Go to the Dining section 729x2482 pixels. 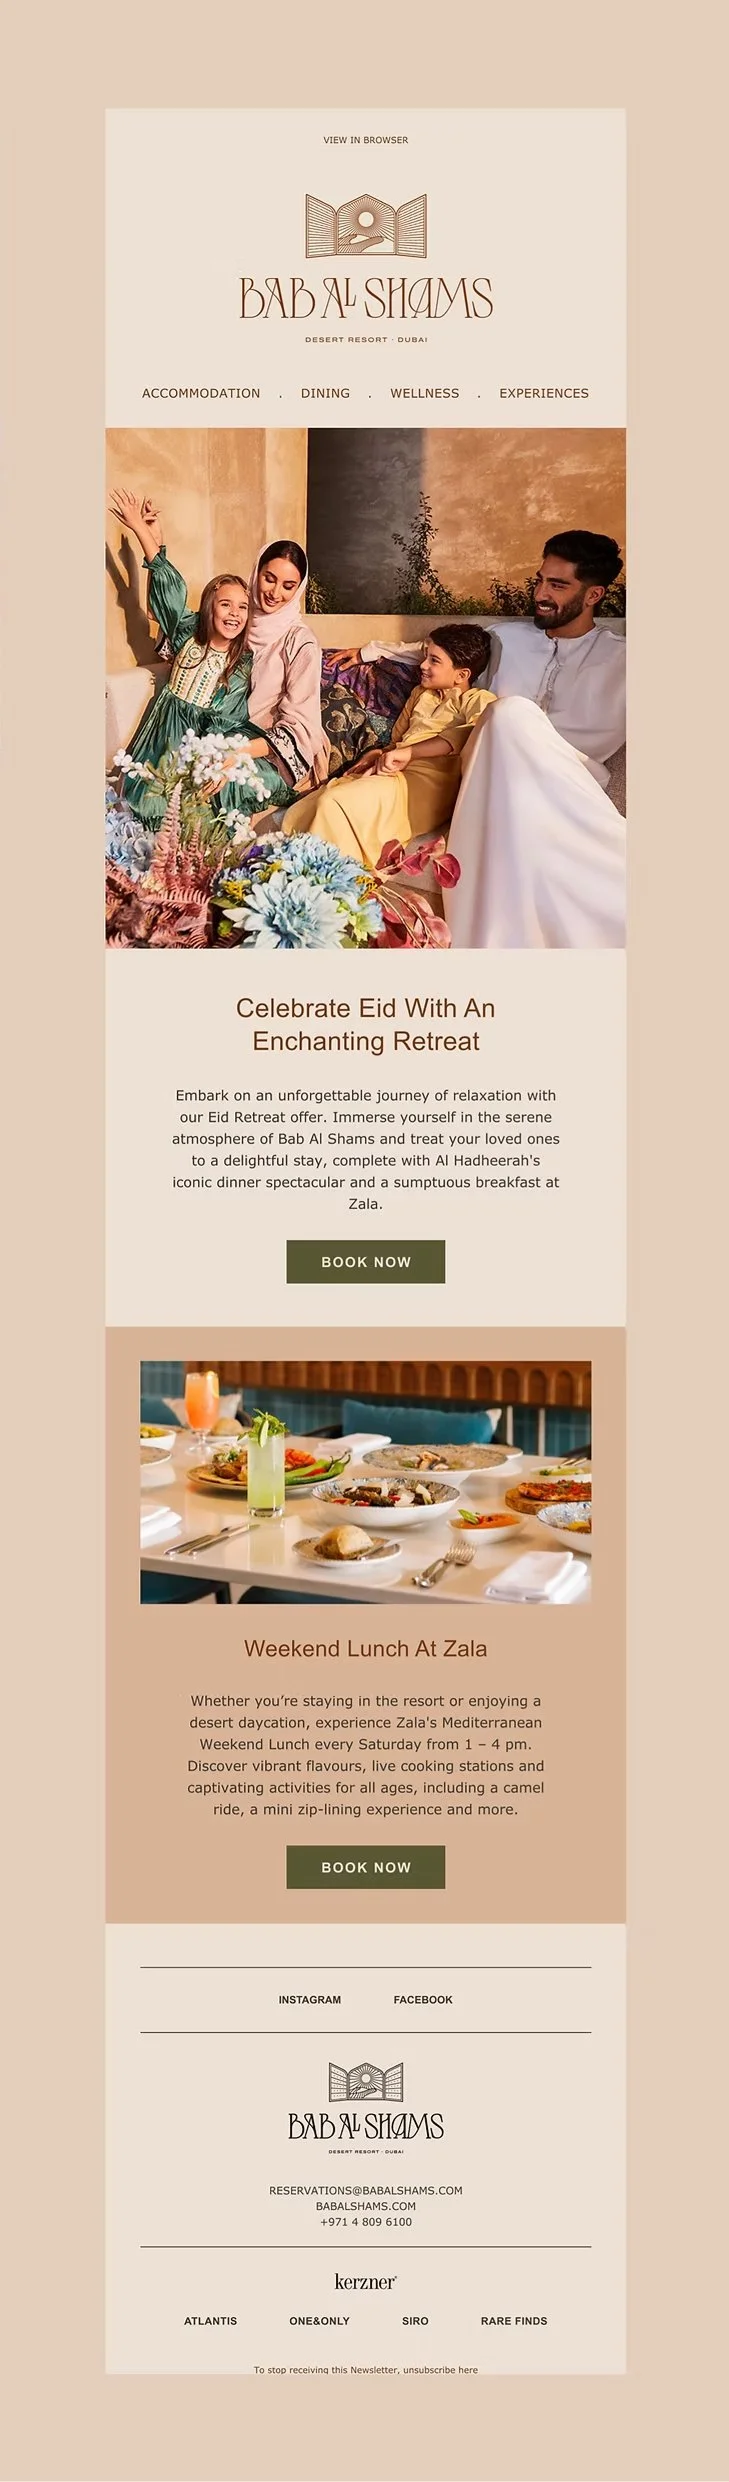325,393
